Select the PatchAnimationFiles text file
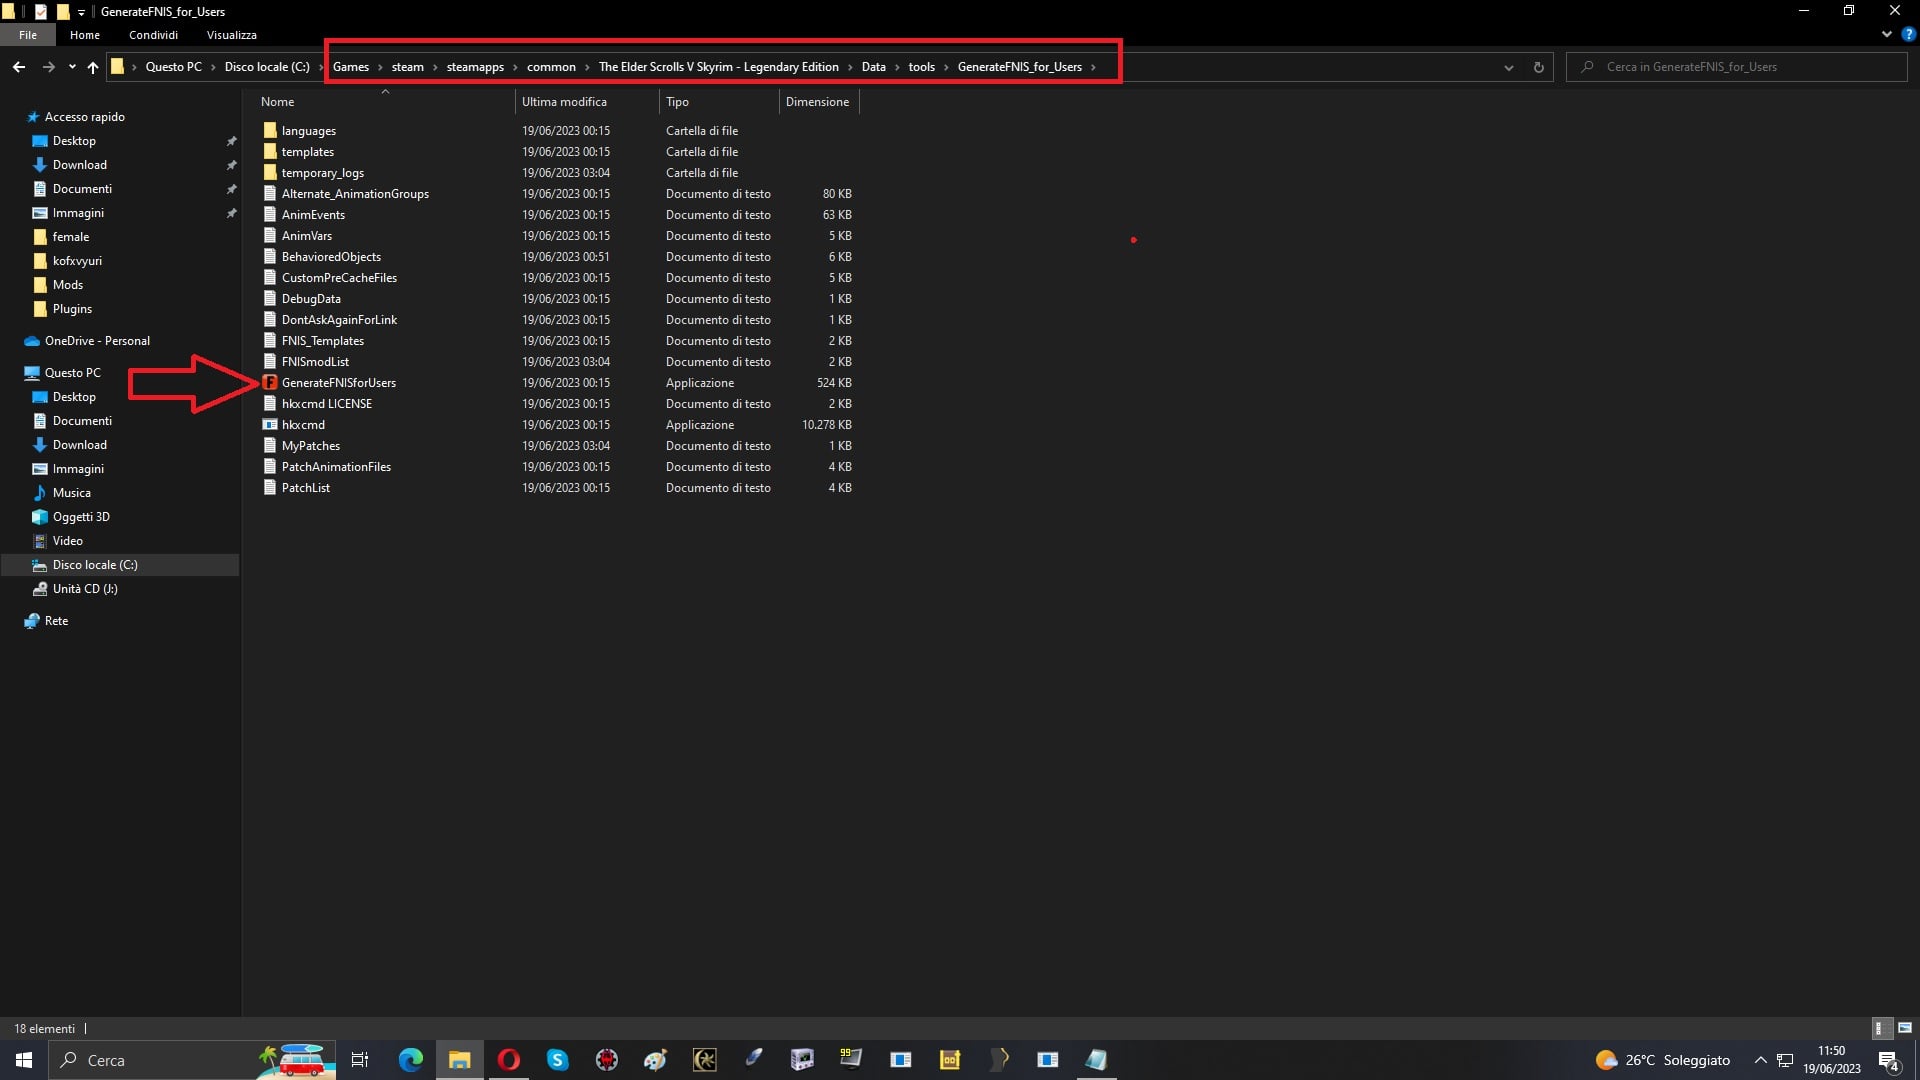This screenshot has width=1920, height=1080. click(336, 467)
